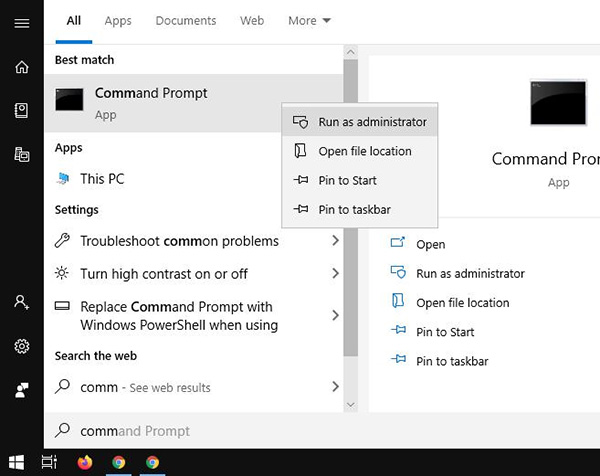Switch to the Apps search tab
The height and width of the screenshot is (476, 600).
[x=118, y=21]
